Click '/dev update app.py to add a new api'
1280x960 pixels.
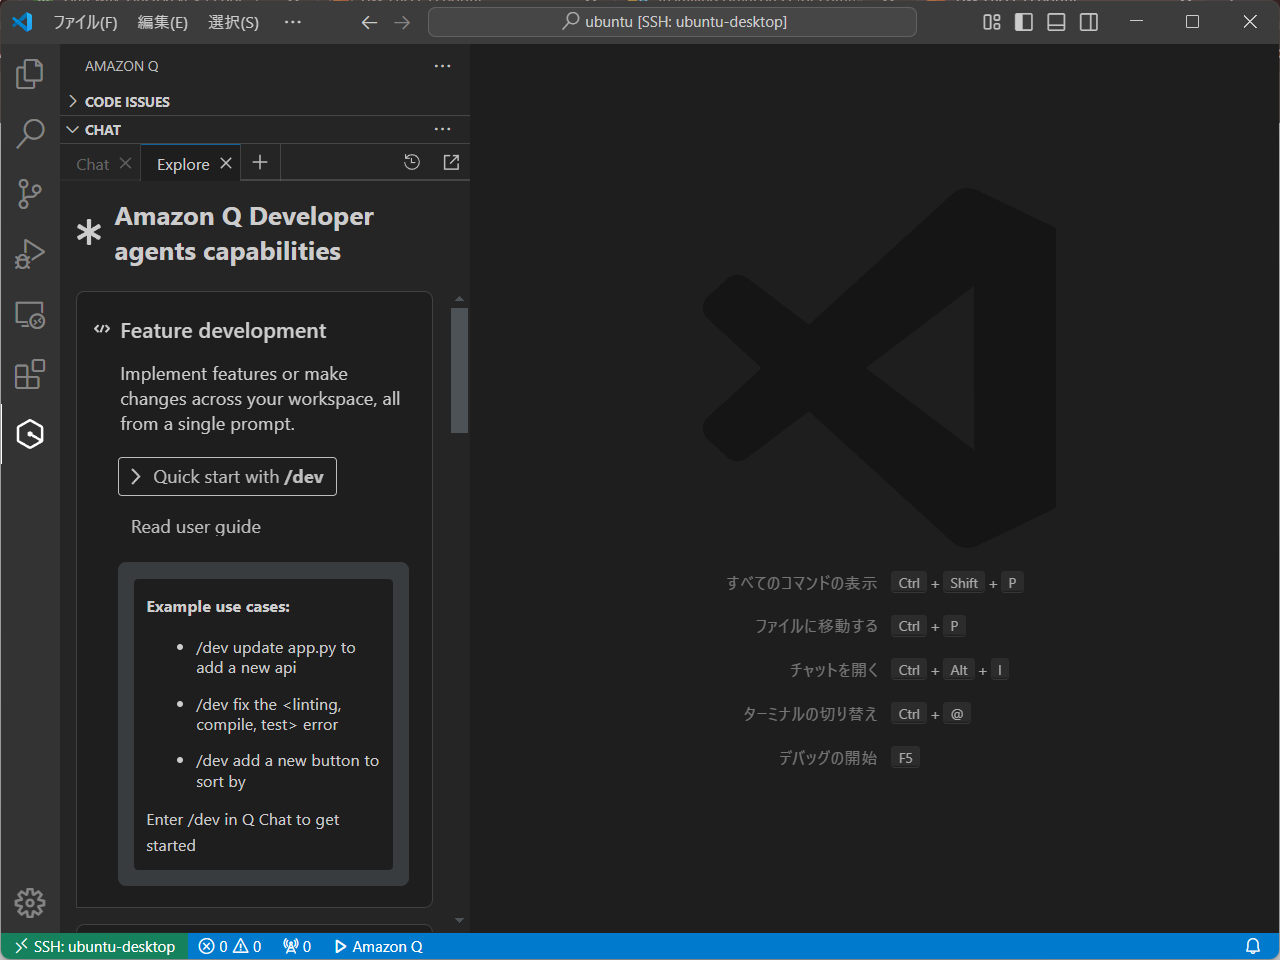pos(276,657)
